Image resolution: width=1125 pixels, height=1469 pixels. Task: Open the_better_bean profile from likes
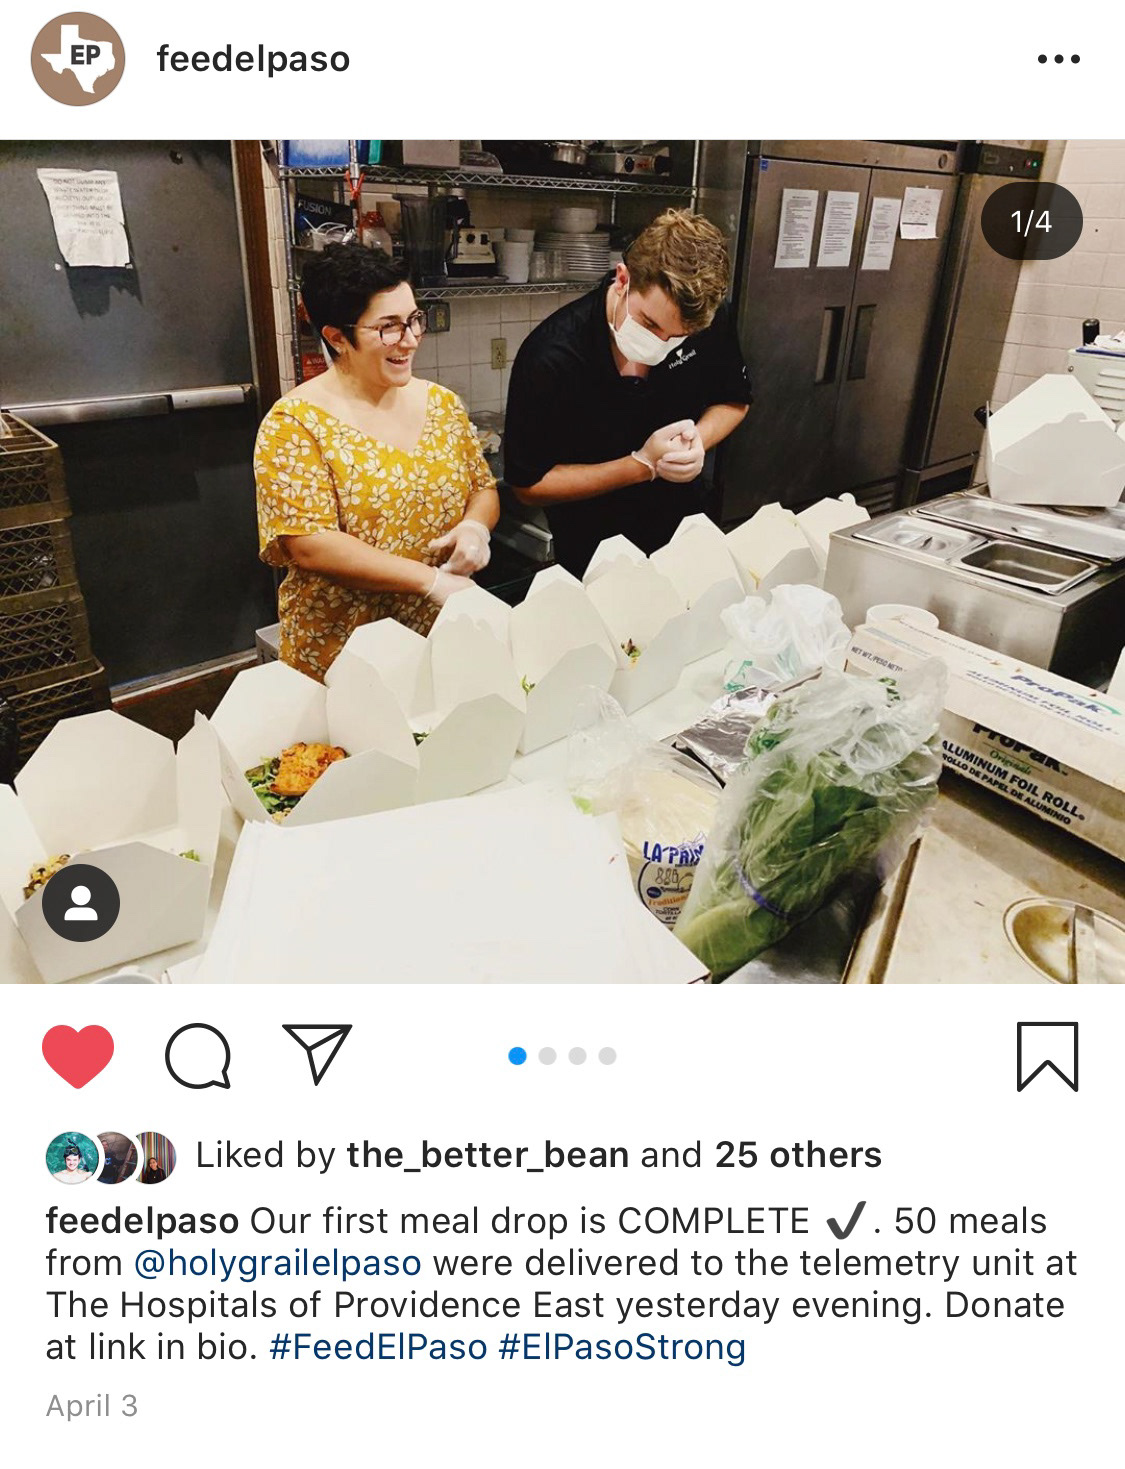(488, 1156)
